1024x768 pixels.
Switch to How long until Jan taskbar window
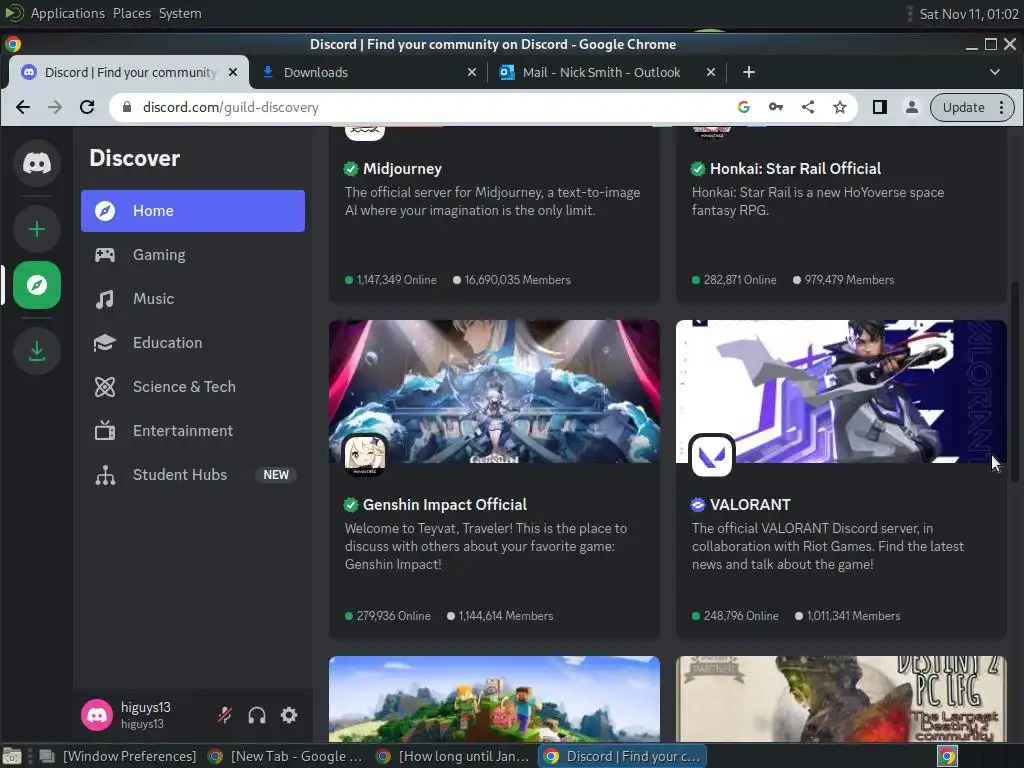pos(454,756)
